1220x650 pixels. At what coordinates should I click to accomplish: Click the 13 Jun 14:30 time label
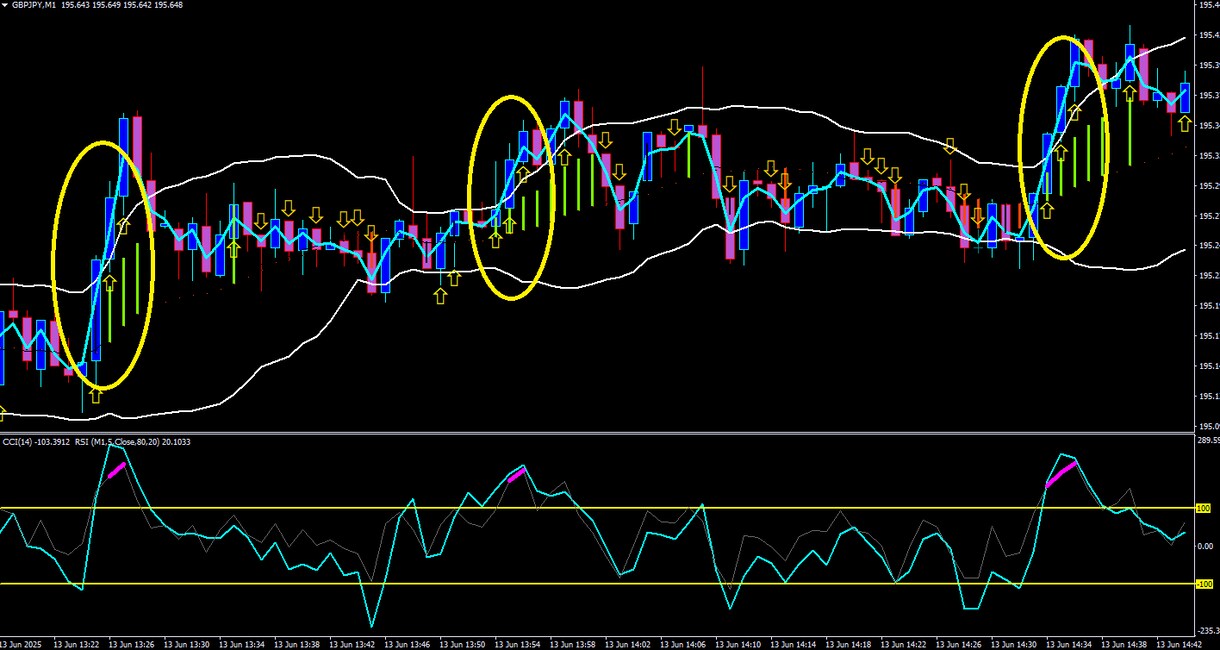1015,643
